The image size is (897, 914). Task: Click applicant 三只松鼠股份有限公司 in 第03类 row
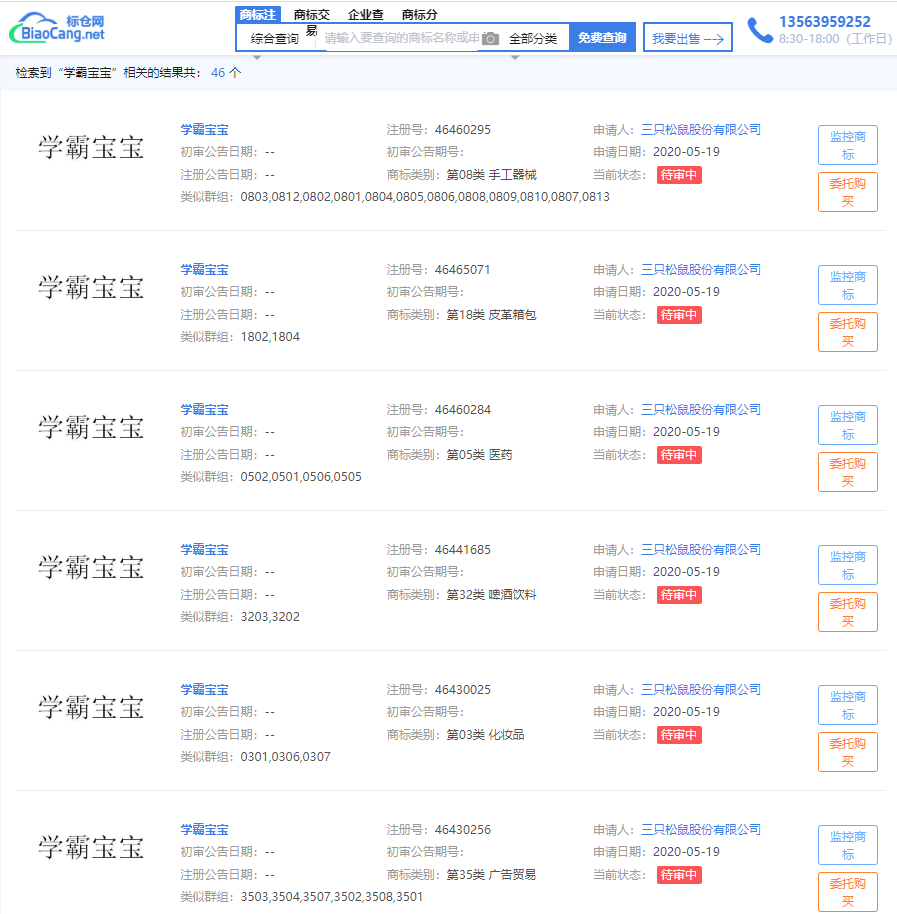(x=701, y=689)
